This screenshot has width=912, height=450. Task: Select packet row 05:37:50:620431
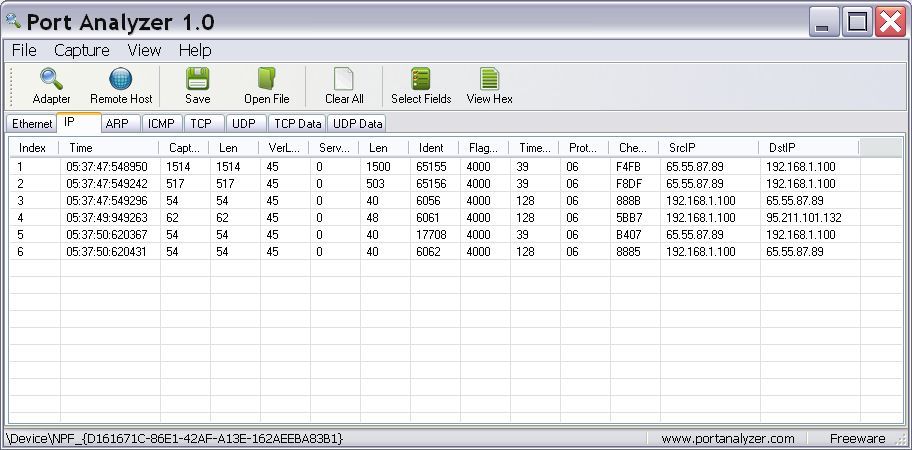[456, 252]
